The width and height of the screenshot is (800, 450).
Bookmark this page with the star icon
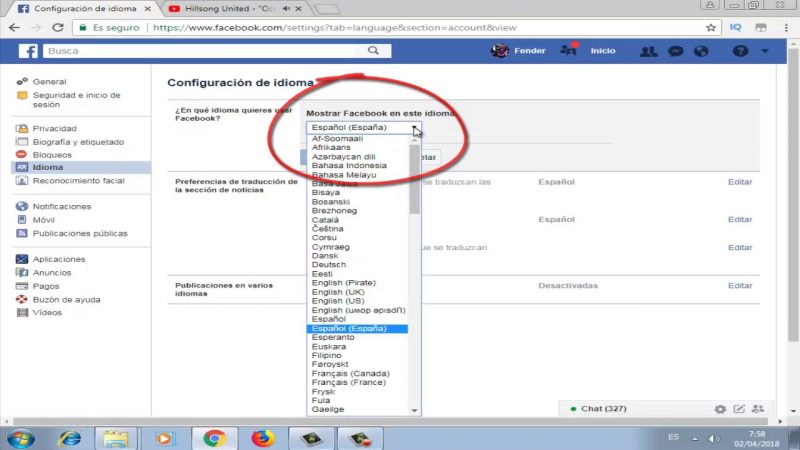coord(711,28)
